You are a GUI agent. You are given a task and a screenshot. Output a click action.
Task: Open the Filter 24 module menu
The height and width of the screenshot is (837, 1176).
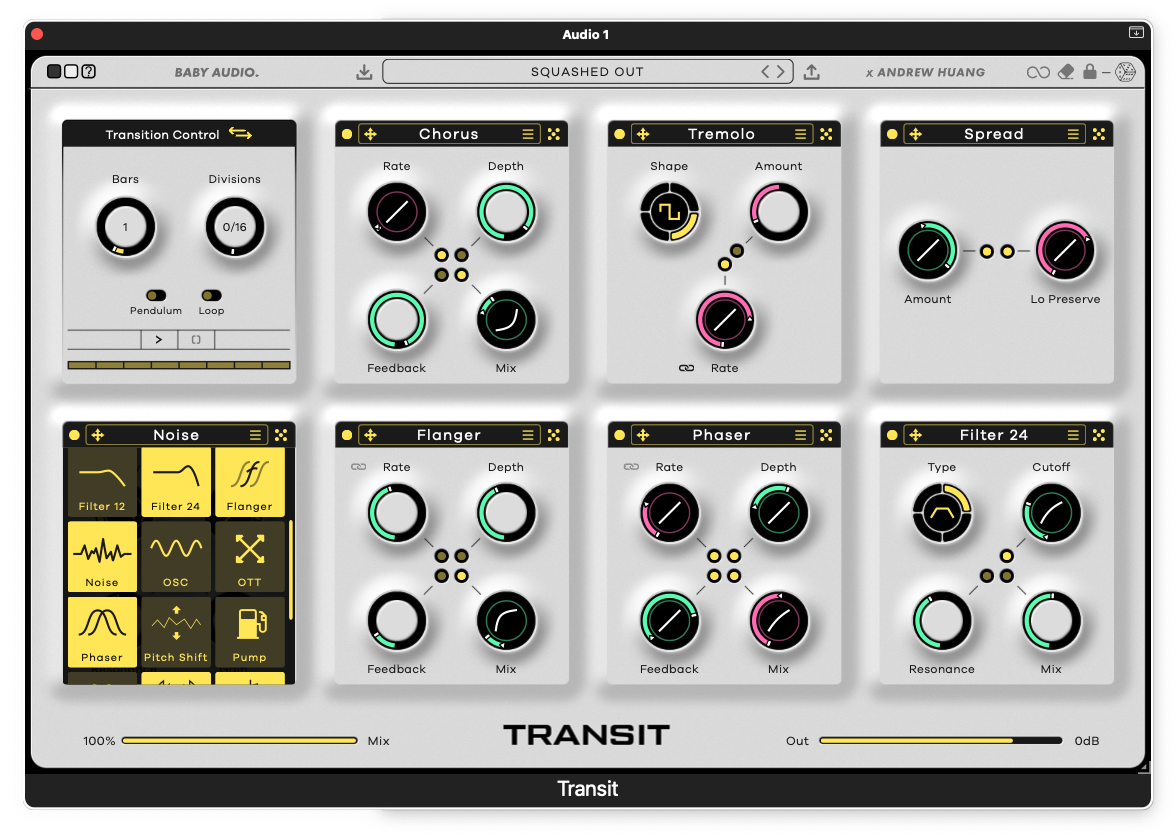pos(1073,435)
